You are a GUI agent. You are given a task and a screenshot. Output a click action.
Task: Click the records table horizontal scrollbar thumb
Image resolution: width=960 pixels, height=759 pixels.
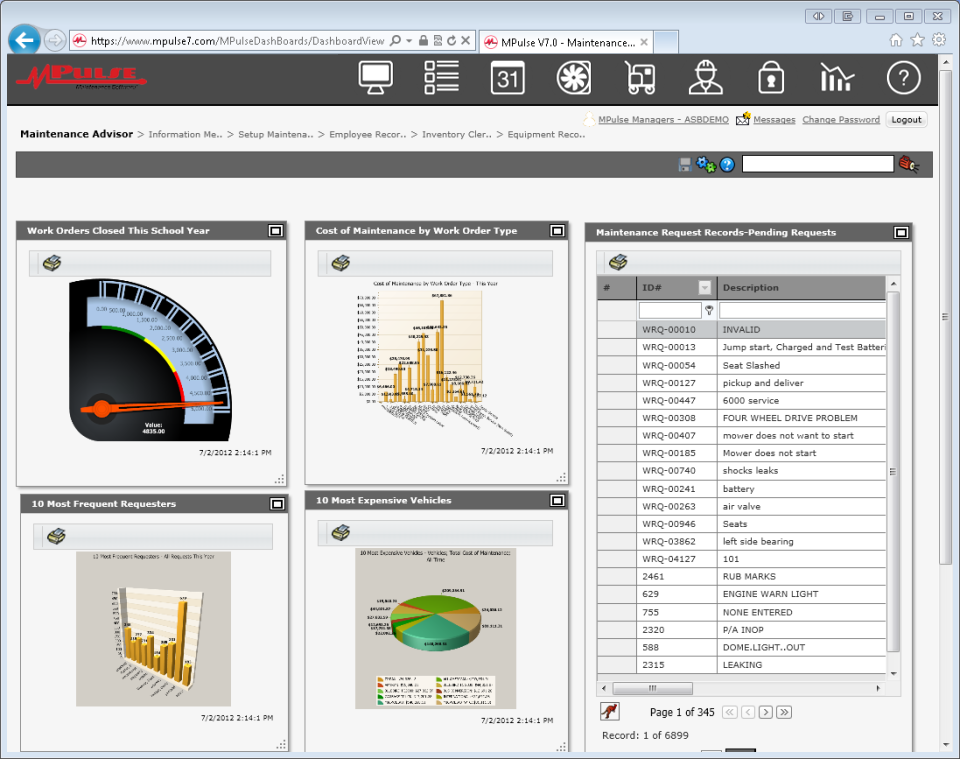pyautogui.click(x=652, y=688)
